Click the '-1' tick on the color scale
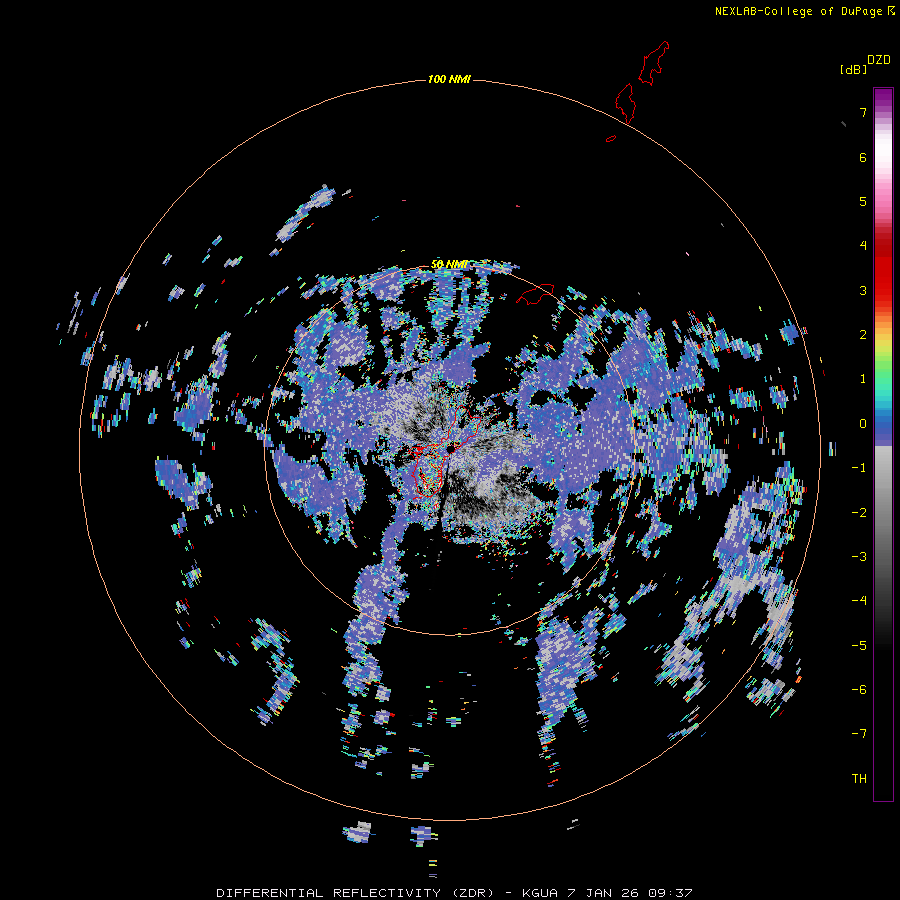This screenshot has height=900, width=900. click(859, 468)
